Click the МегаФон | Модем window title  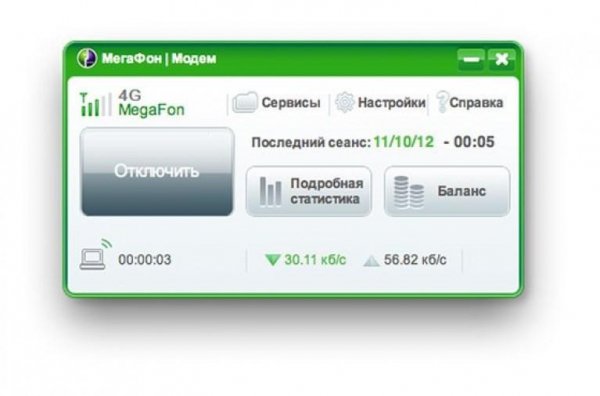tap(159, 59)
